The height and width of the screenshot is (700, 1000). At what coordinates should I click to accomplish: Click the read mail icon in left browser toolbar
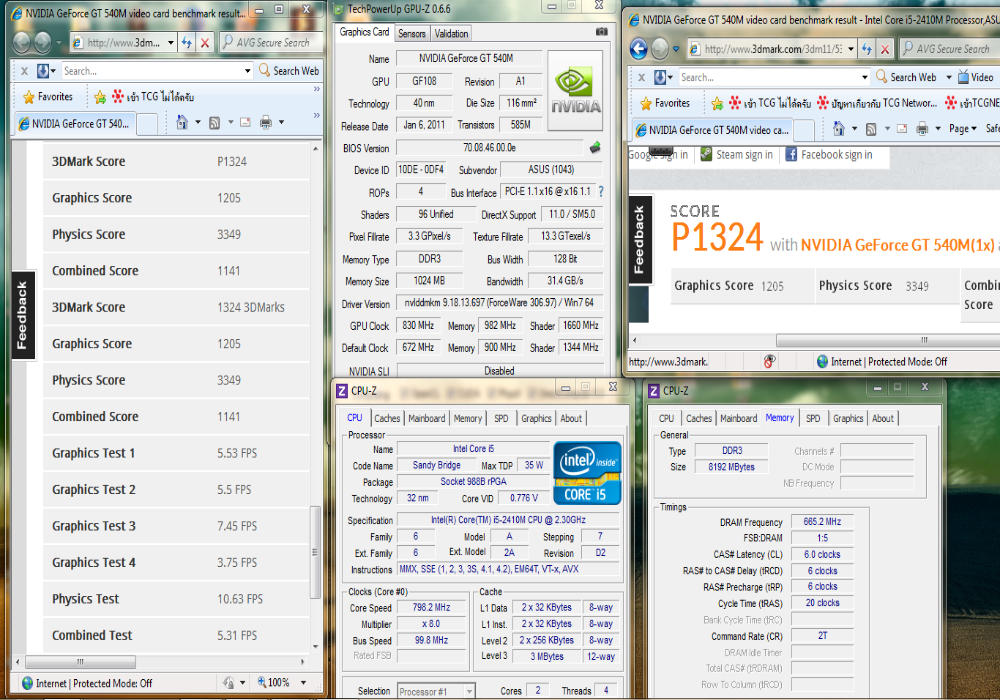coord(245,122)
